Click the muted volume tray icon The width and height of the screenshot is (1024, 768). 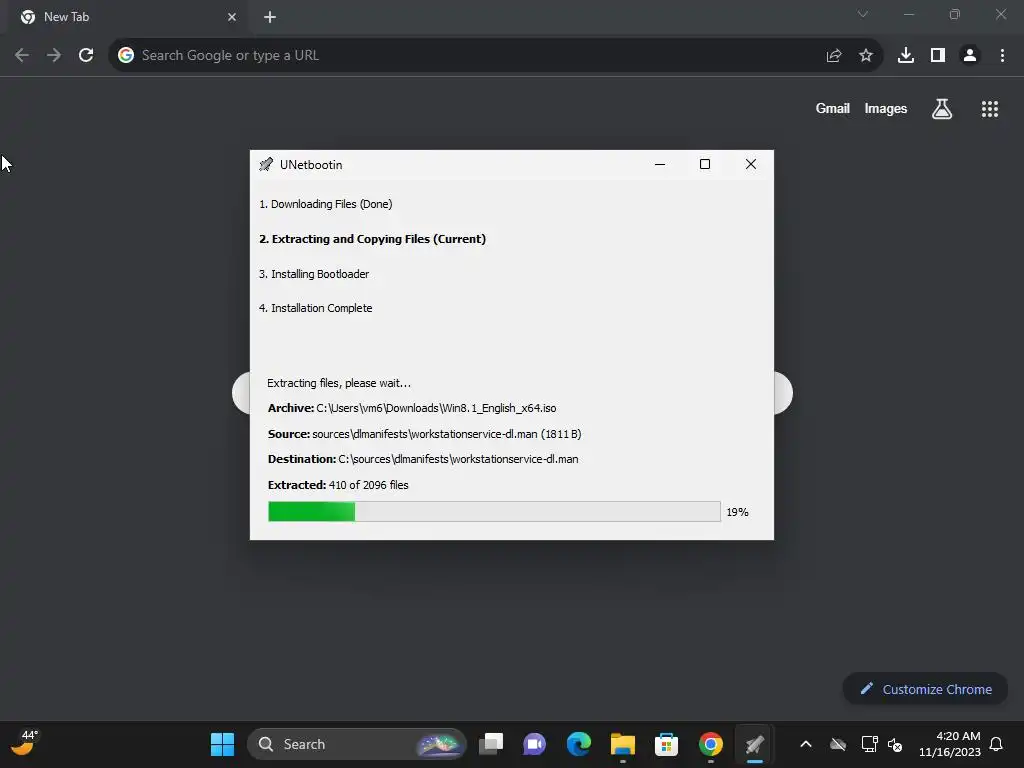pyautogui.click(x=895, y=744)
